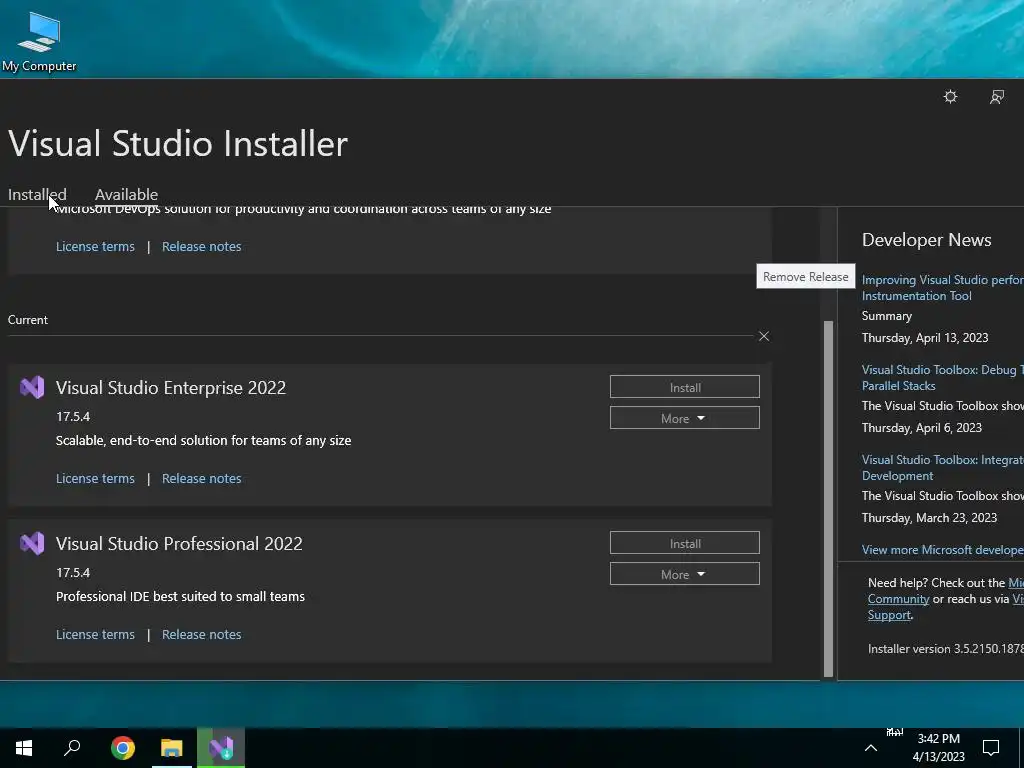Open the Community help link
The height and width of the screenshot is (768, 1024).
898,599
